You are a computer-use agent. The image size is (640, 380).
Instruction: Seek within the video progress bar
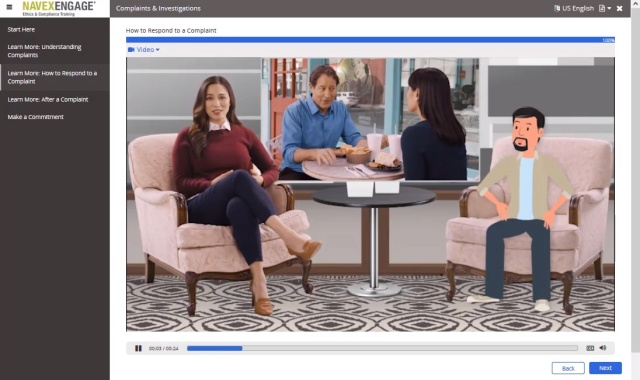(382, 348)
